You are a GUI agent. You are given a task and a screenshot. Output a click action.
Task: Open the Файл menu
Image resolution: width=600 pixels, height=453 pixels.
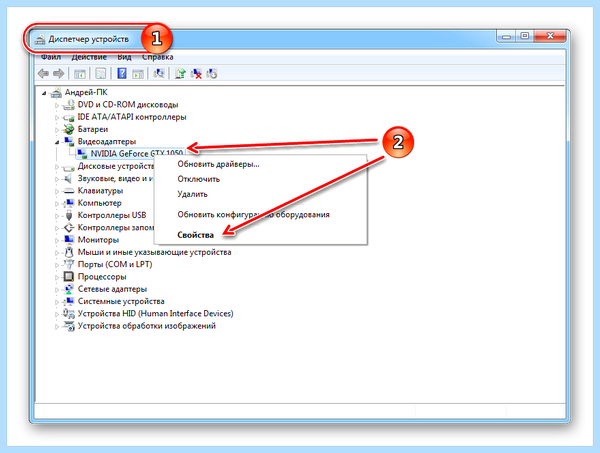pyautogui.click(x=51, y=57)
